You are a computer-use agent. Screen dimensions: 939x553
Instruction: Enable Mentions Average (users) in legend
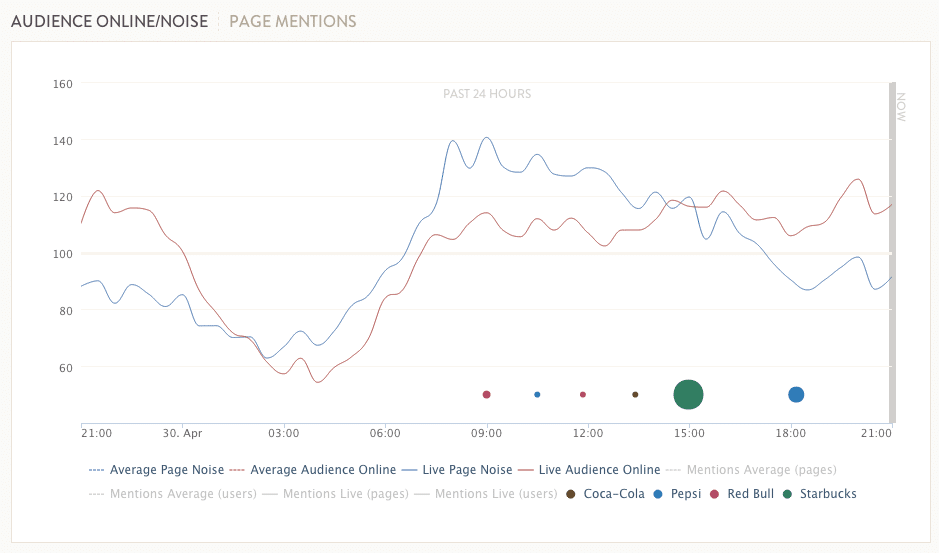(x=182, y=493)
